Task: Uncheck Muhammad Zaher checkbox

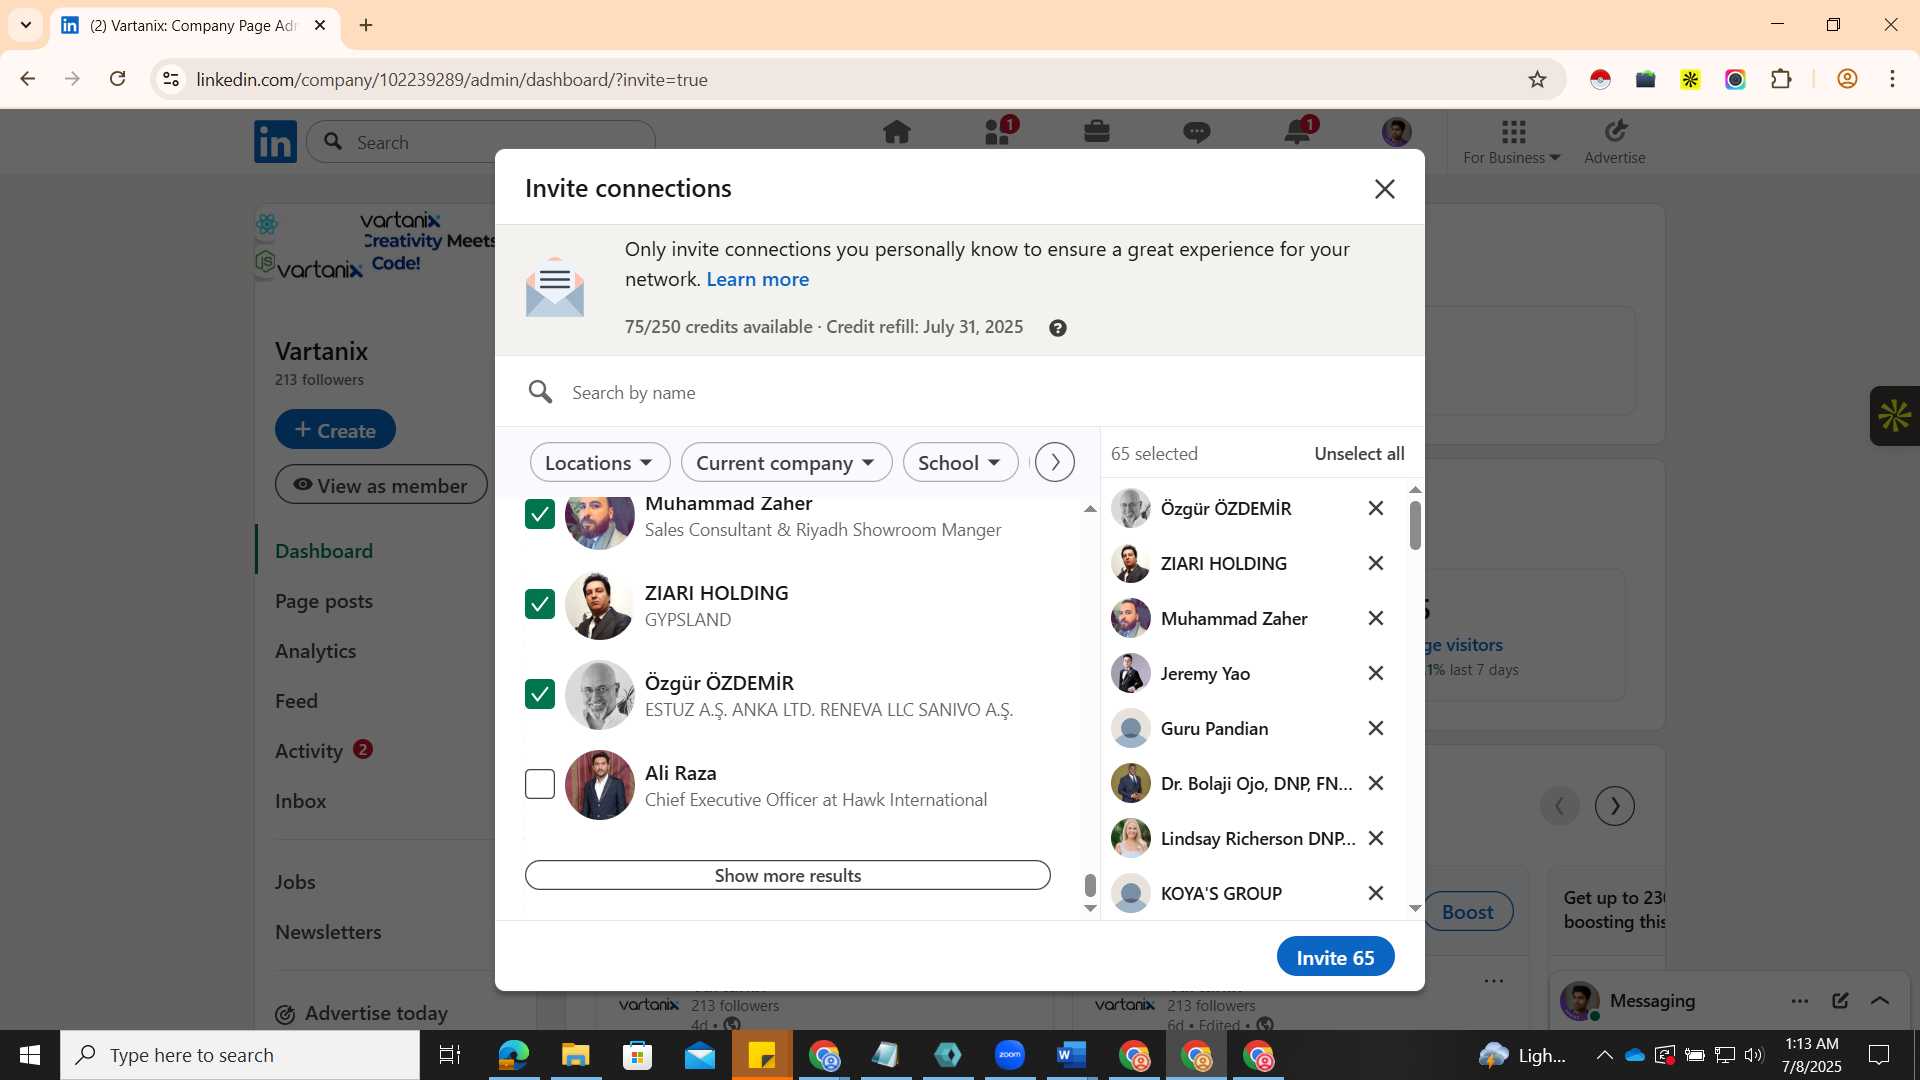Action: point(540,514)
